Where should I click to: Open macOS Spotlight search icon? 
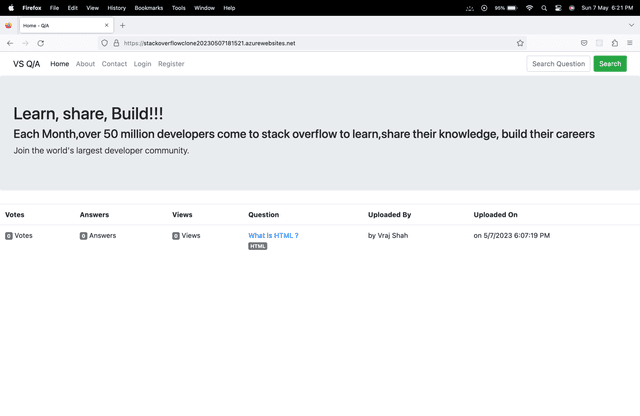pos(544,7)
